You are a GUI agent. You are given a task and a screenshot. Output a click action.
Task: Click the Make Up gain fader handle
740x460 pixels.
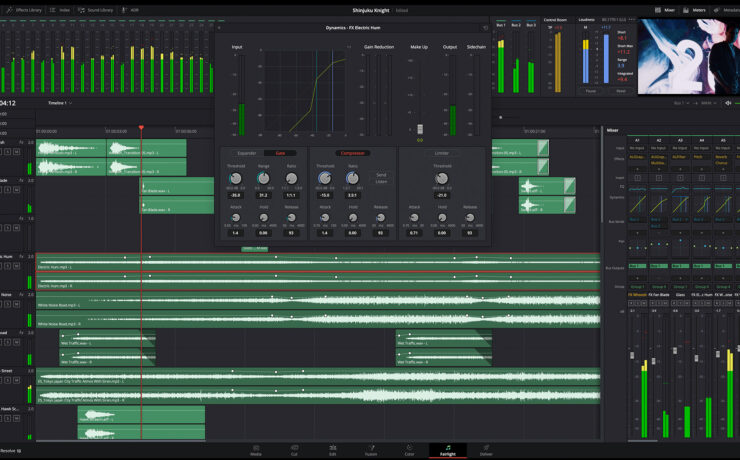[420, 129]
